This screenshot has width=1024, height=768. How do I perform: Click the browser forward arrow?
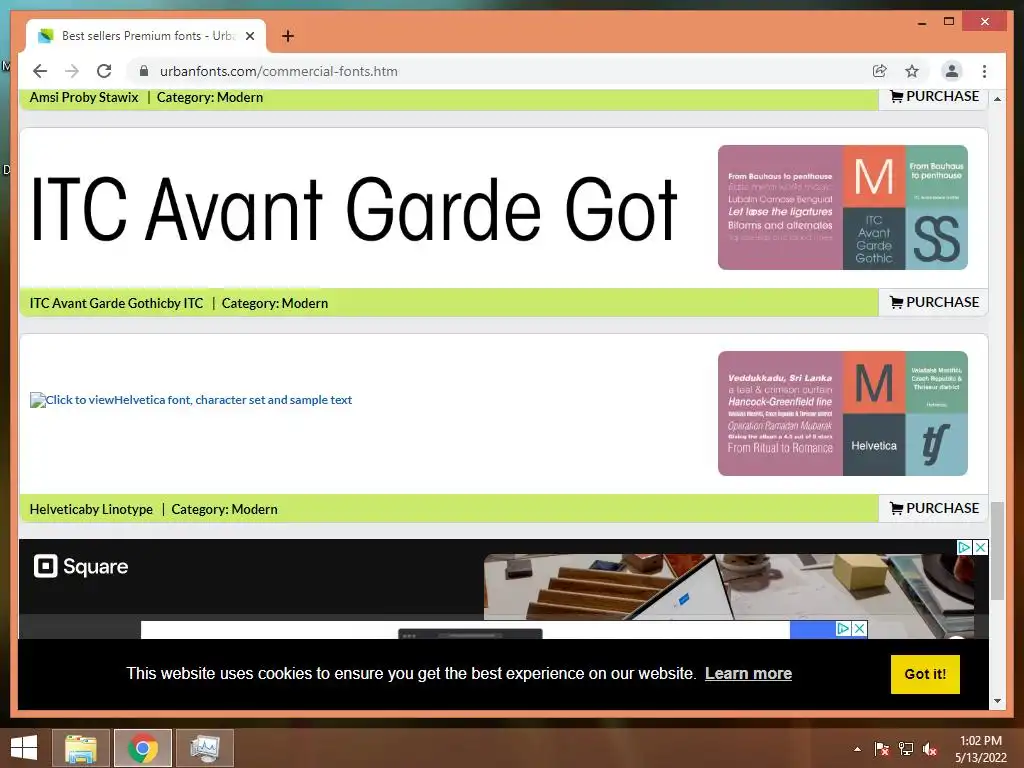(72, 71)
